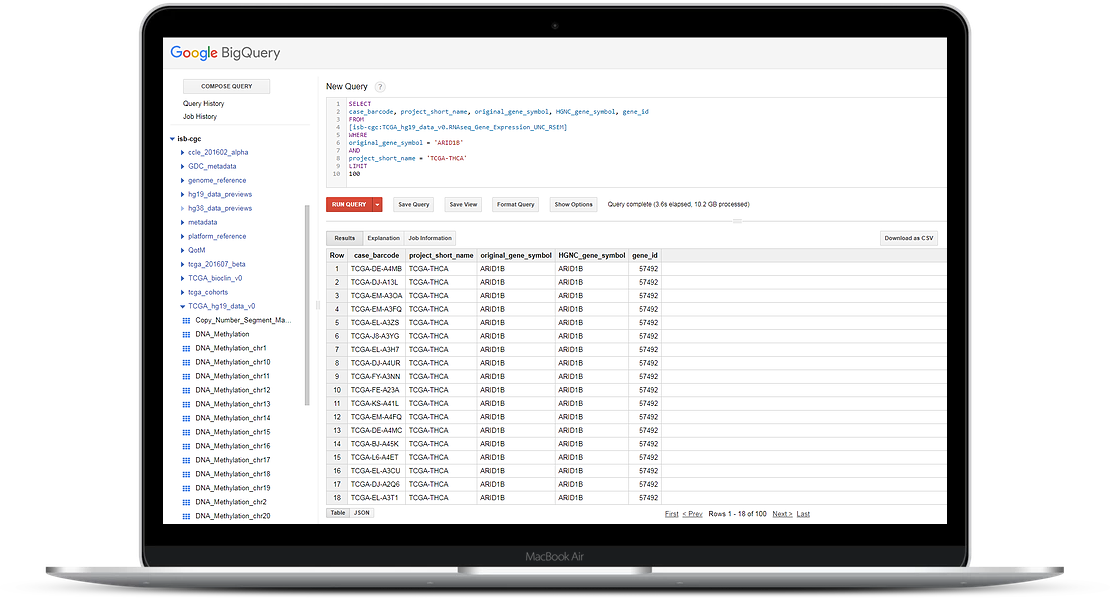The image size is (1110, 598).
Task: Click the table icon beside DNA_Methylation_chr14
Action: click(x=186, y=418)
